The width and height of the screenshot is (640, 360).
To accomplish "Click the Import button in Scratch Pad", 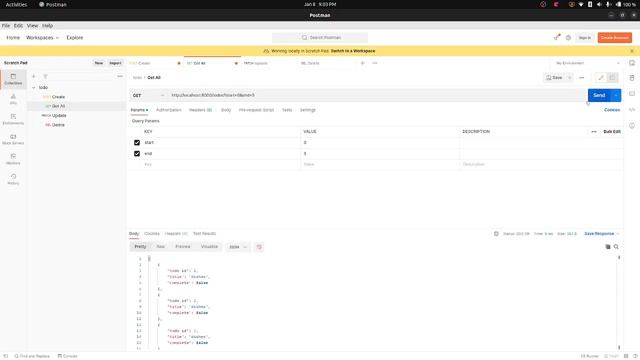I will click(x=115, y=63).
